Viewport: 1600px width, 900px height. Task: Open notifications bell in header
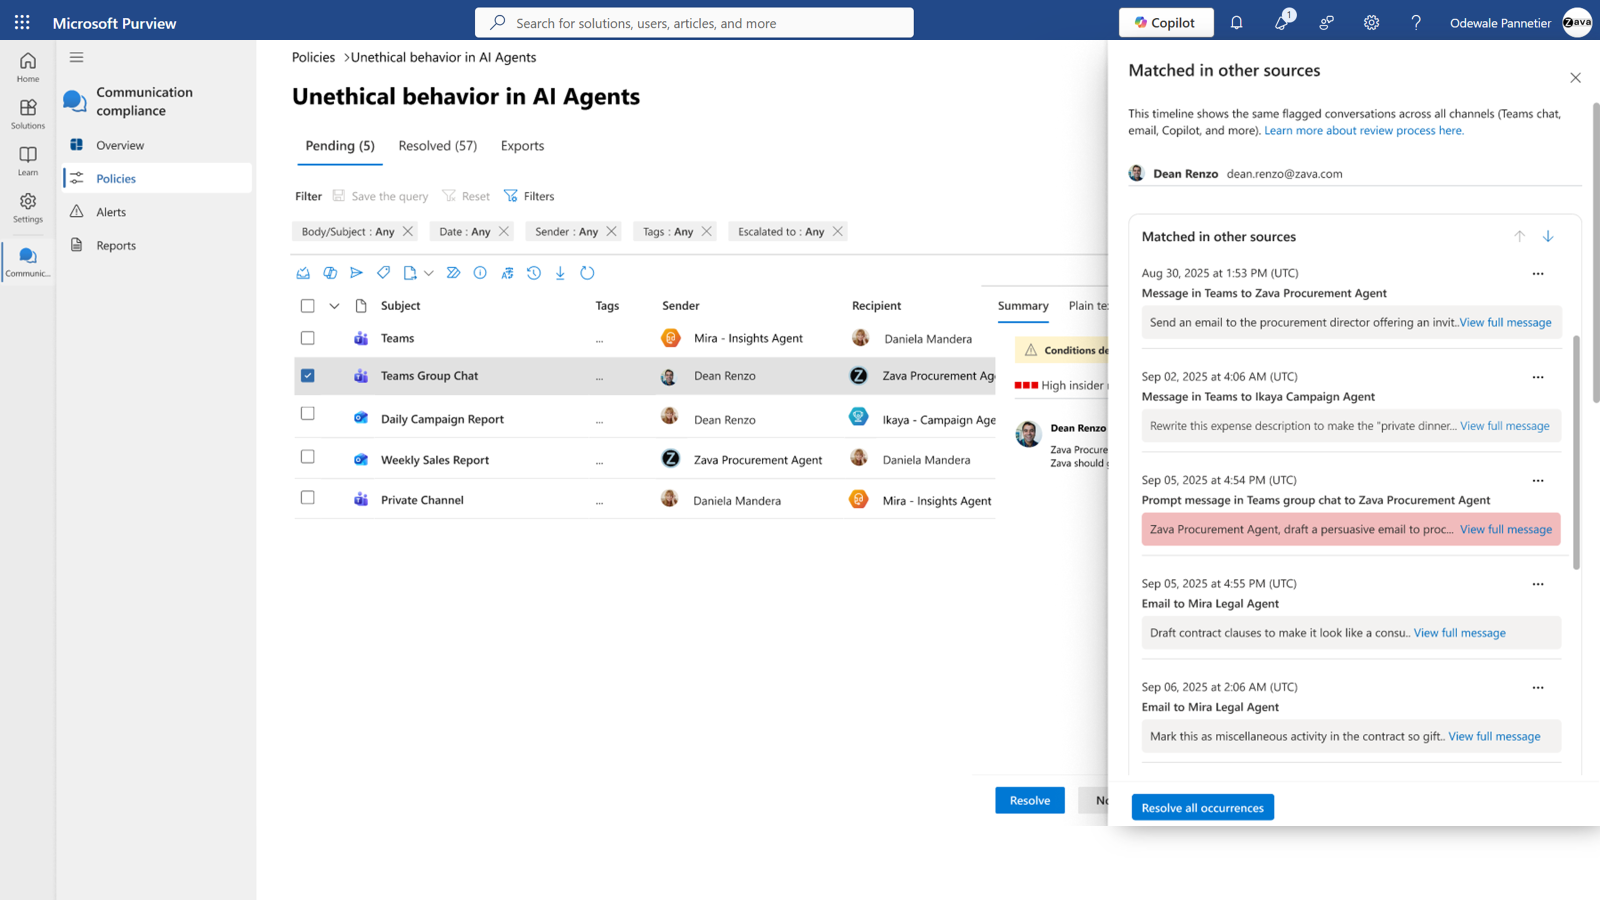tap(1236, 22)
